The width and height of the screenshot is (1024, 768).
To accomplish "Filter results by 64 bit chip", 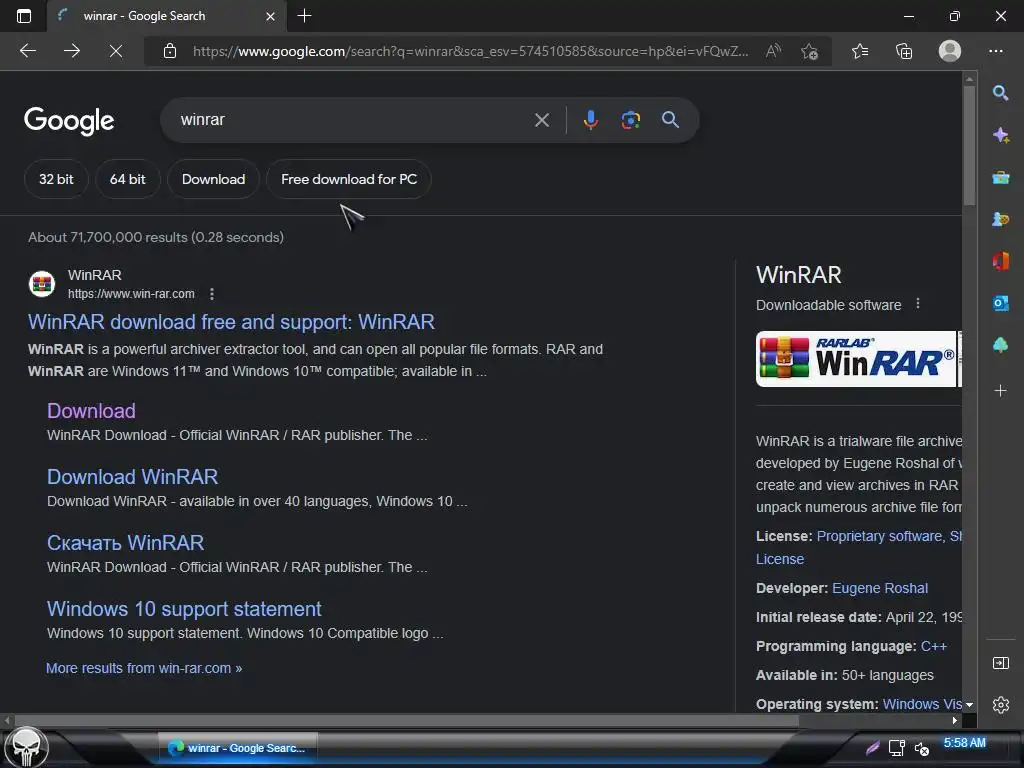I will tap(127, 179).
